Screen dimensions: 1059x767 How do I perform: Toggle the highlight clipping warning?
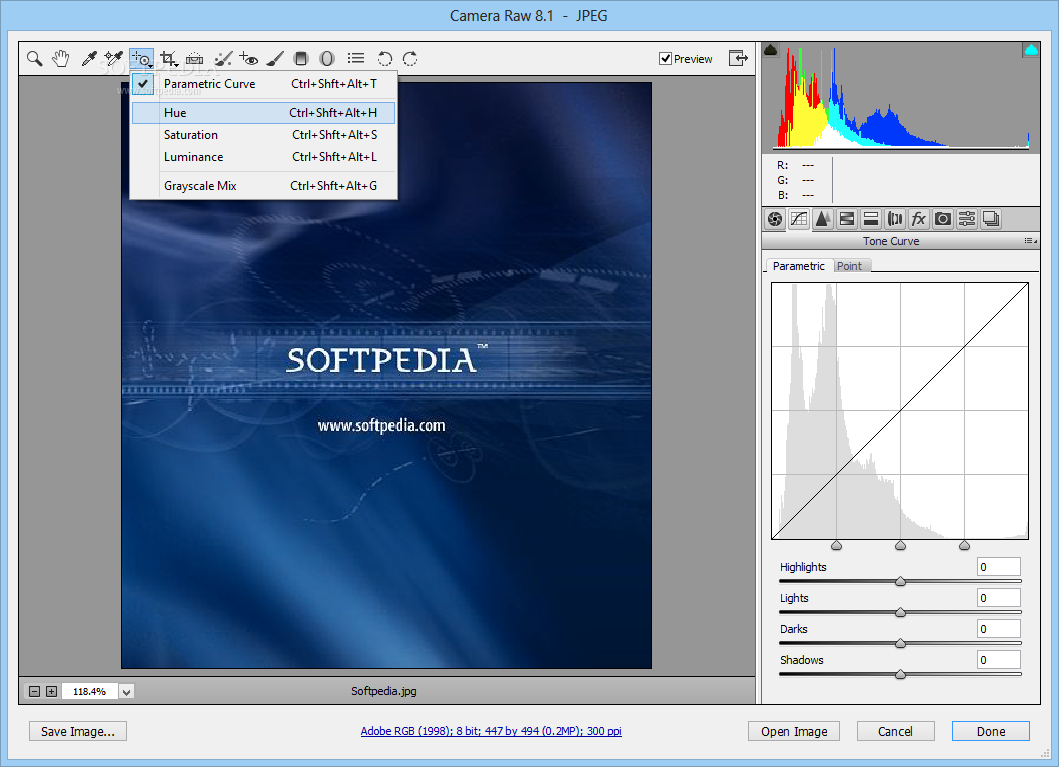click(x=1030, y=50)
